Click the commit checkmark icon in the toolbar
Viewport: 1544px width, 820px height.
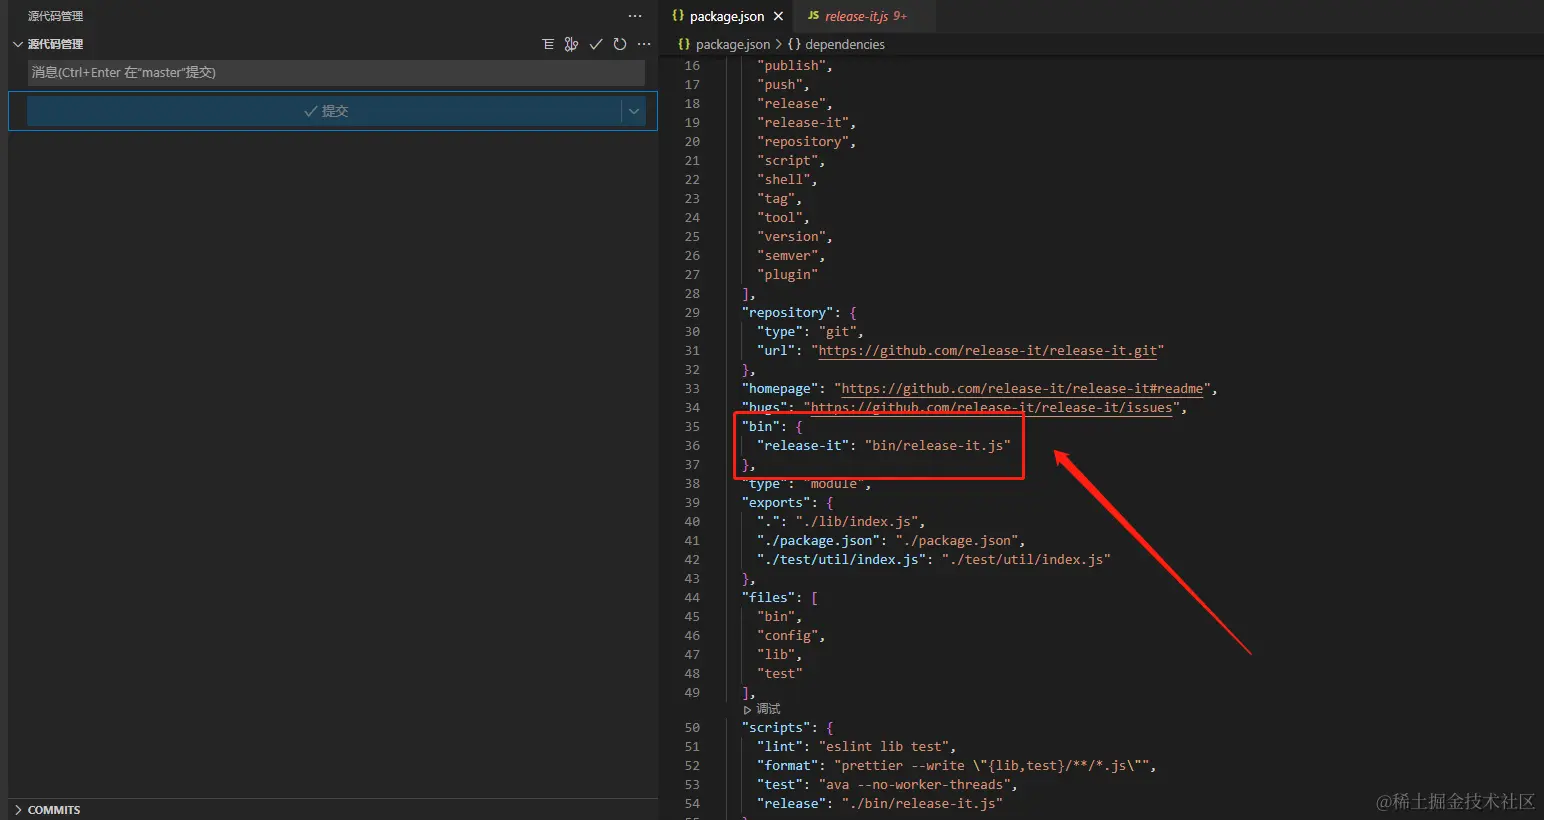coord(596,44)
